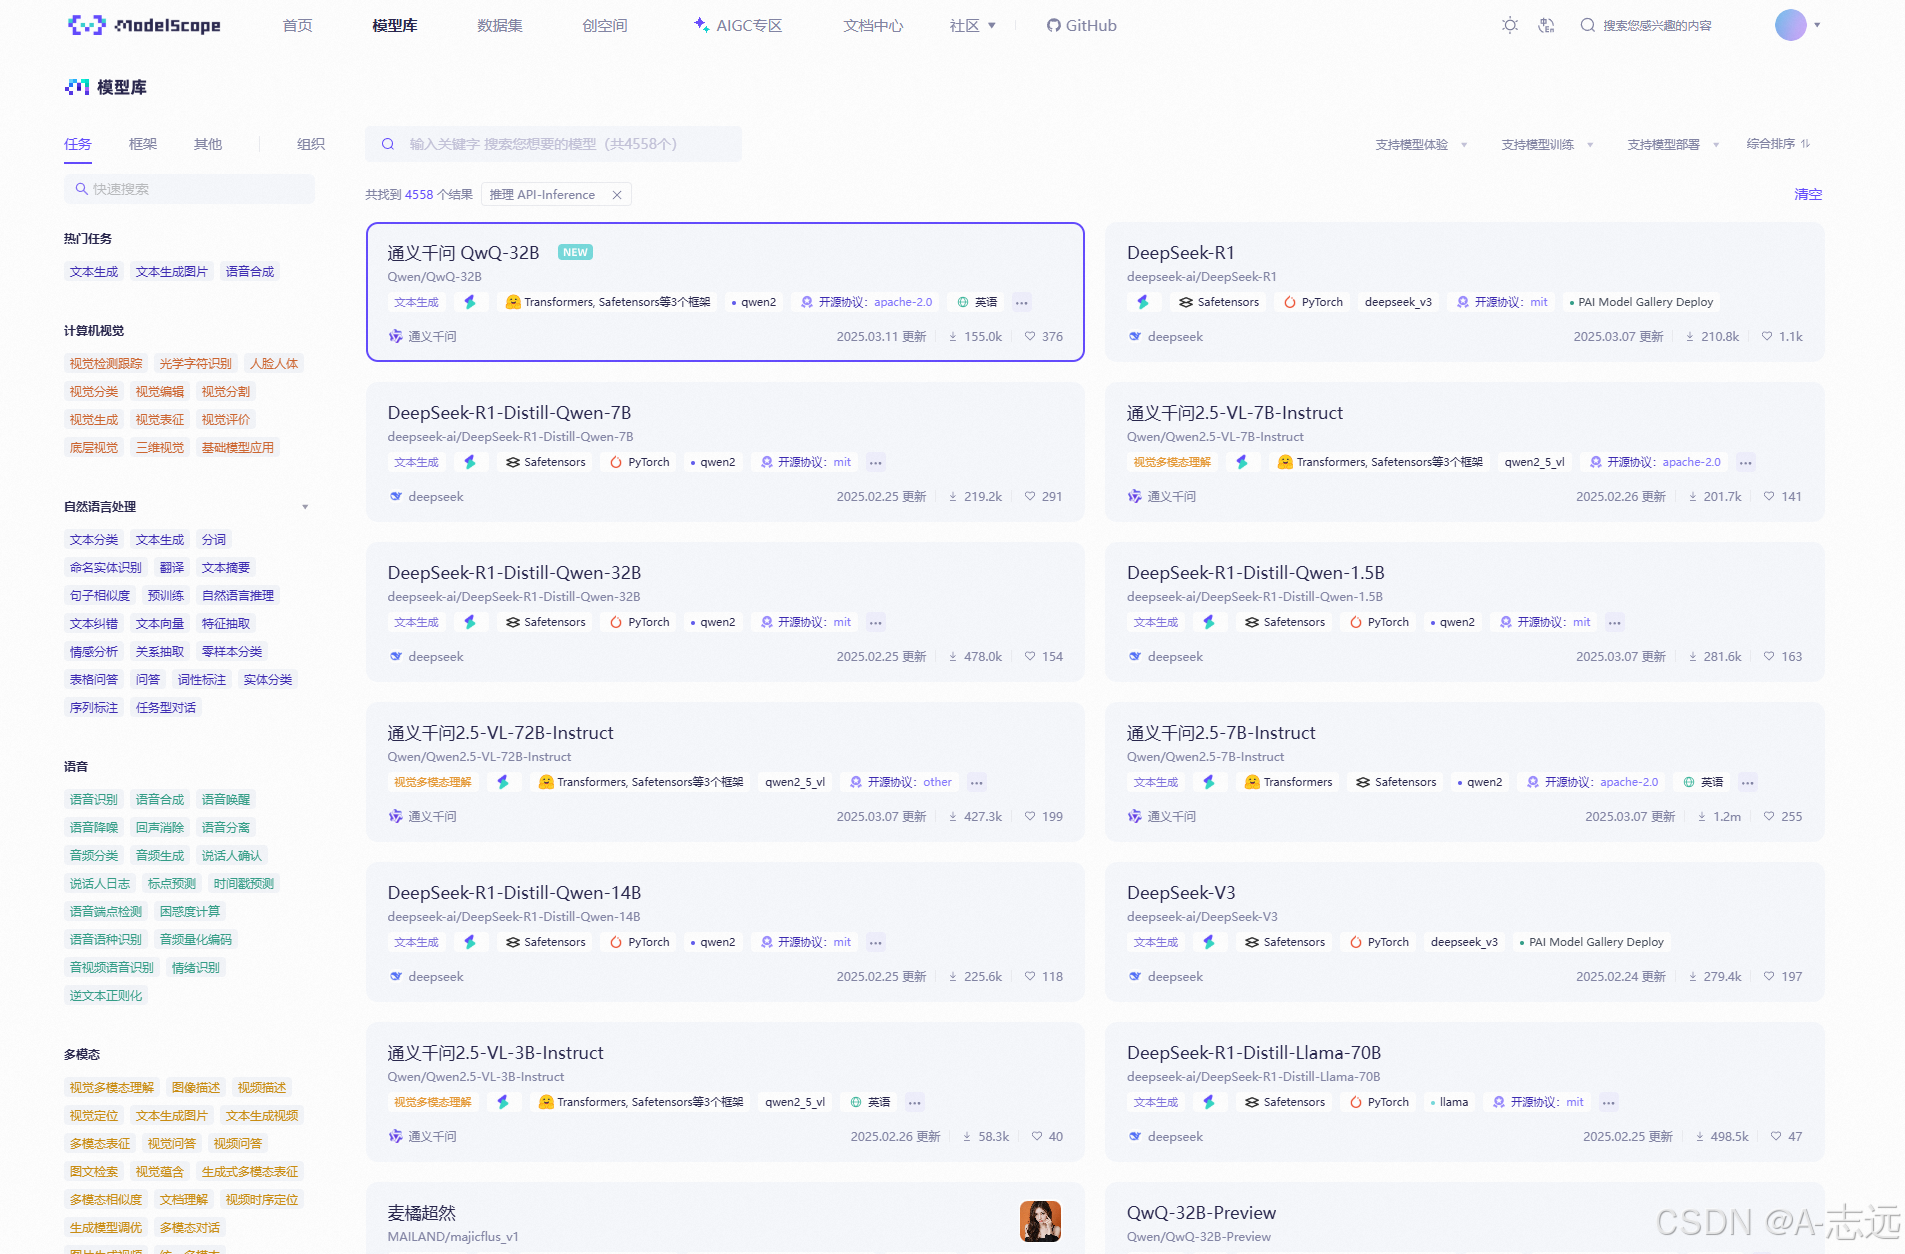Image resolution: width=1905 pixels, height=1254 pixels.
Task: Select the 语音识别 task tag
Action: coord(94,800)
